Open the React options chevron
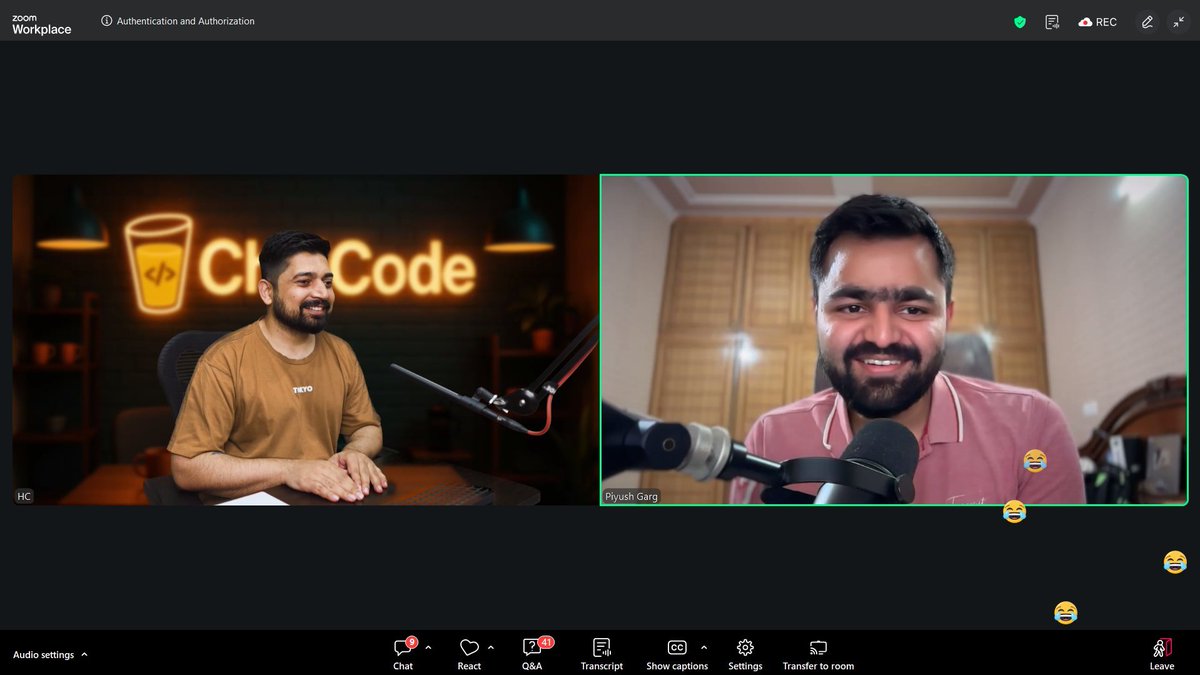The height and width of the screenshot is (675, 1200). tap(489, 647)
